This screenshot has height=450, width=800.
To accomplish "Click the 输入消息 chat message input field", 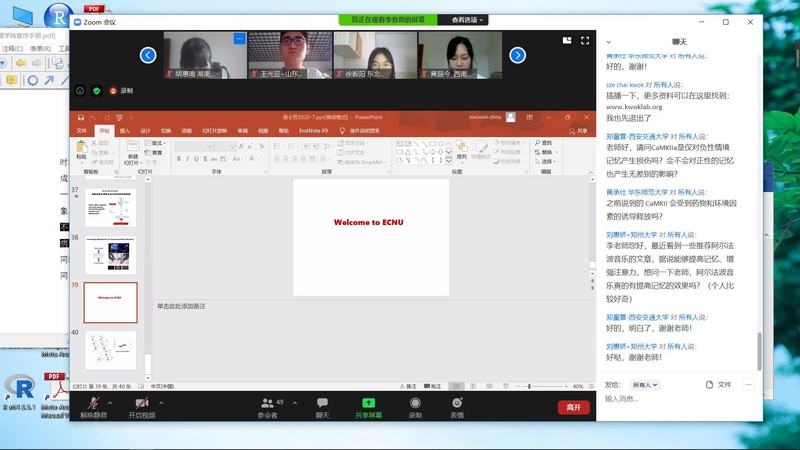I will pos(678,399).
